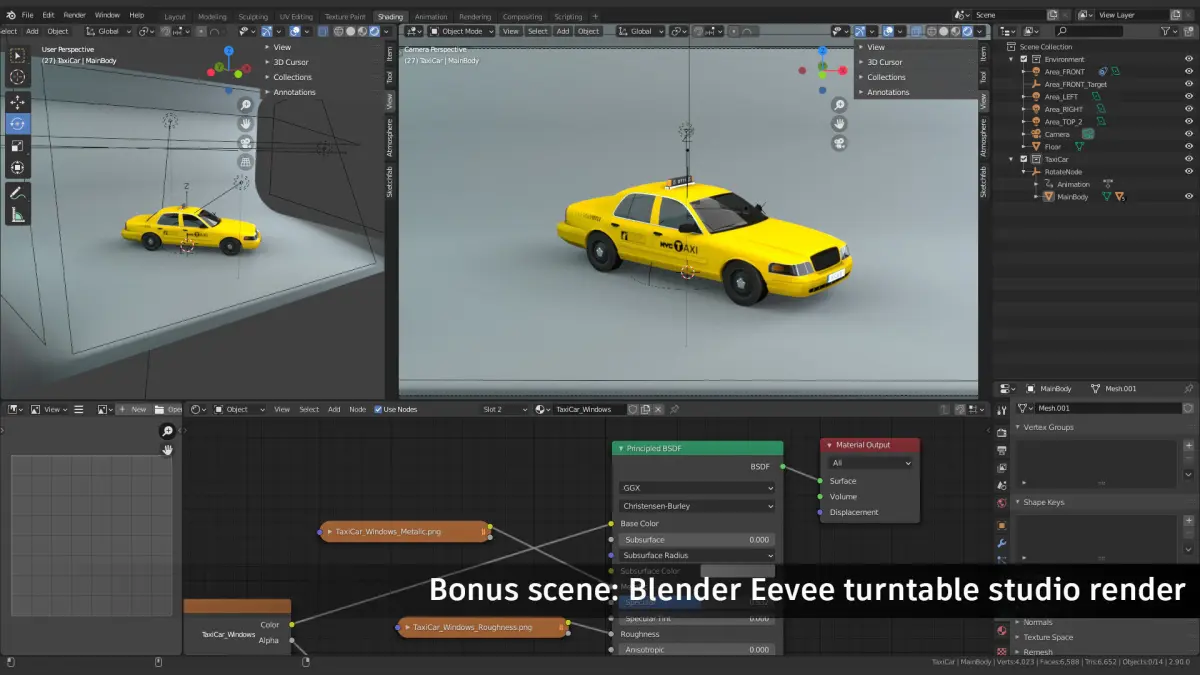The height and width of the screenshot is (675, 1200).
Task: Switch to the Animation workspace tab
Action: click(x=431, y=16)
